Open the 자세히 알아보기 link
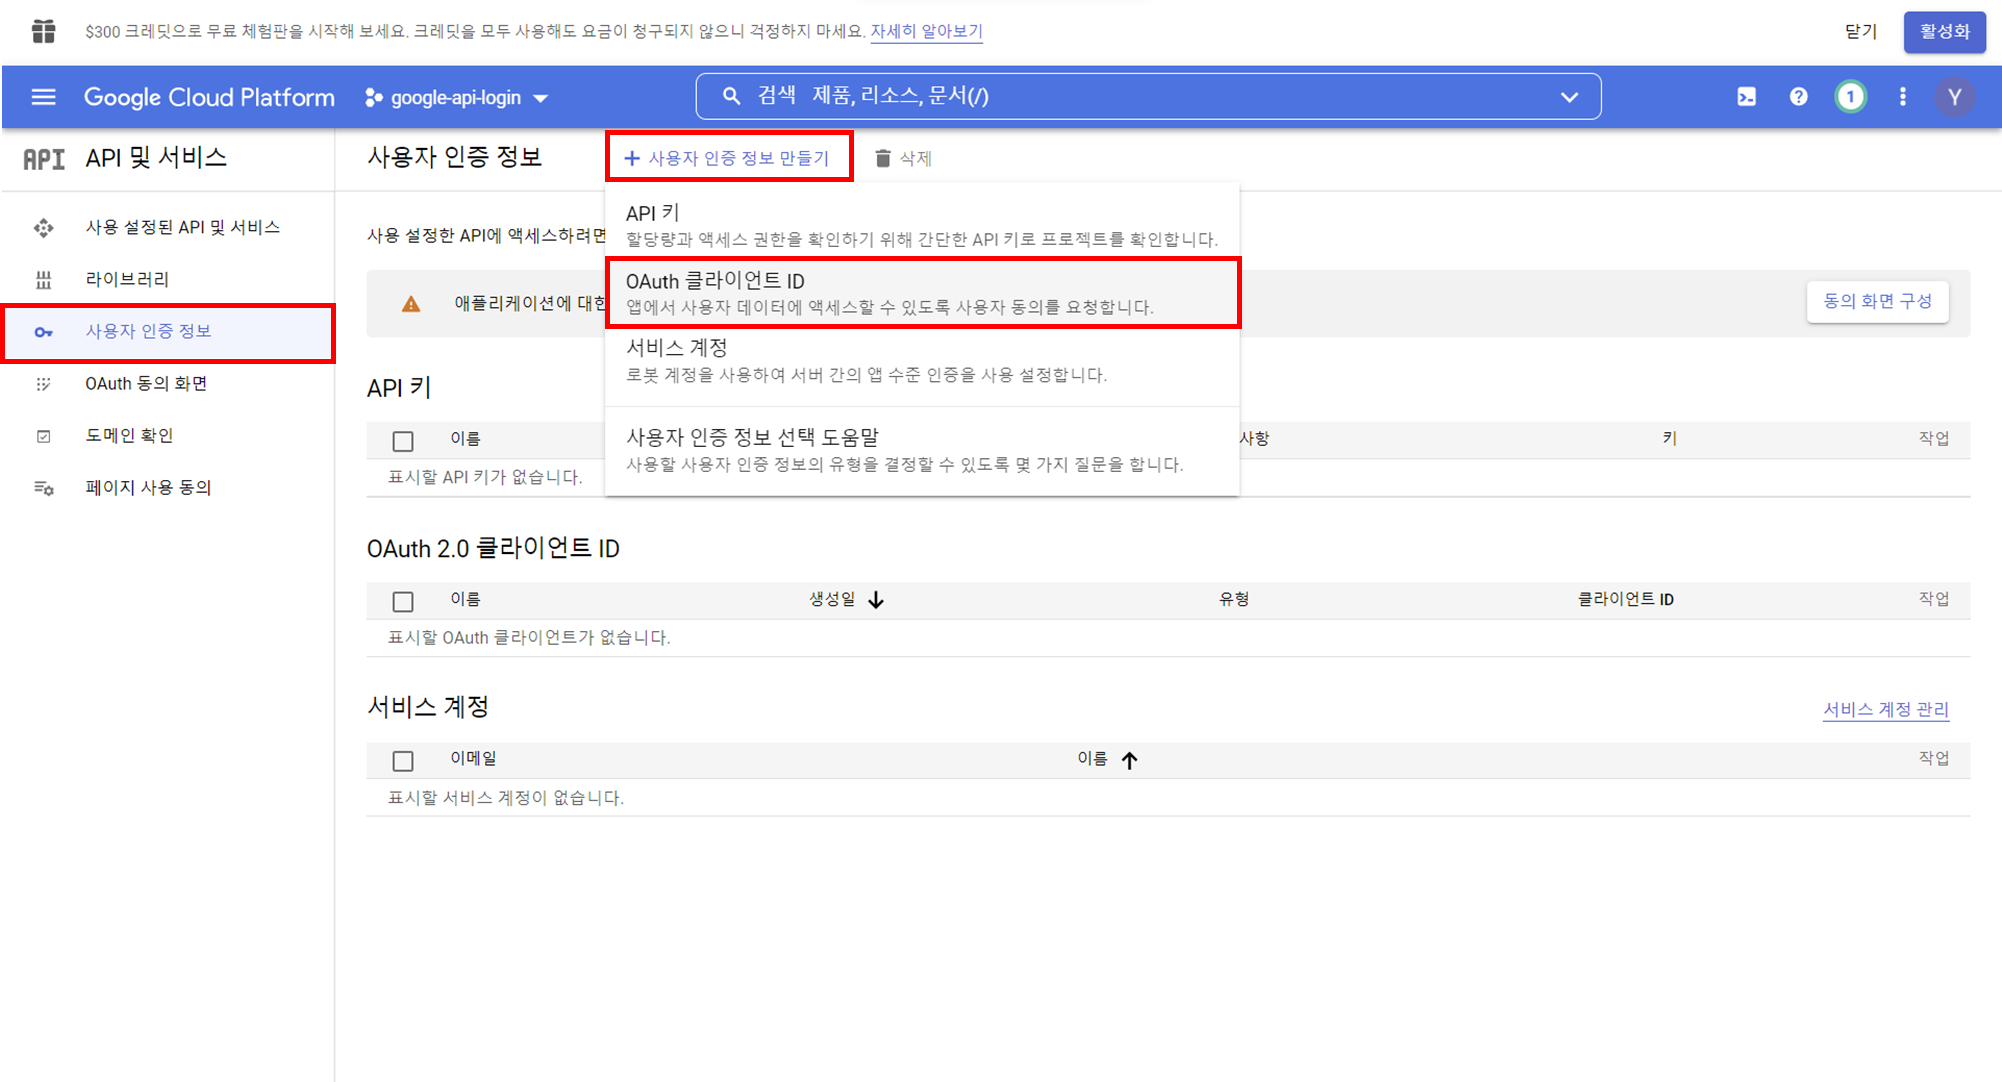2002x1082 pixels. pos(926,31)
